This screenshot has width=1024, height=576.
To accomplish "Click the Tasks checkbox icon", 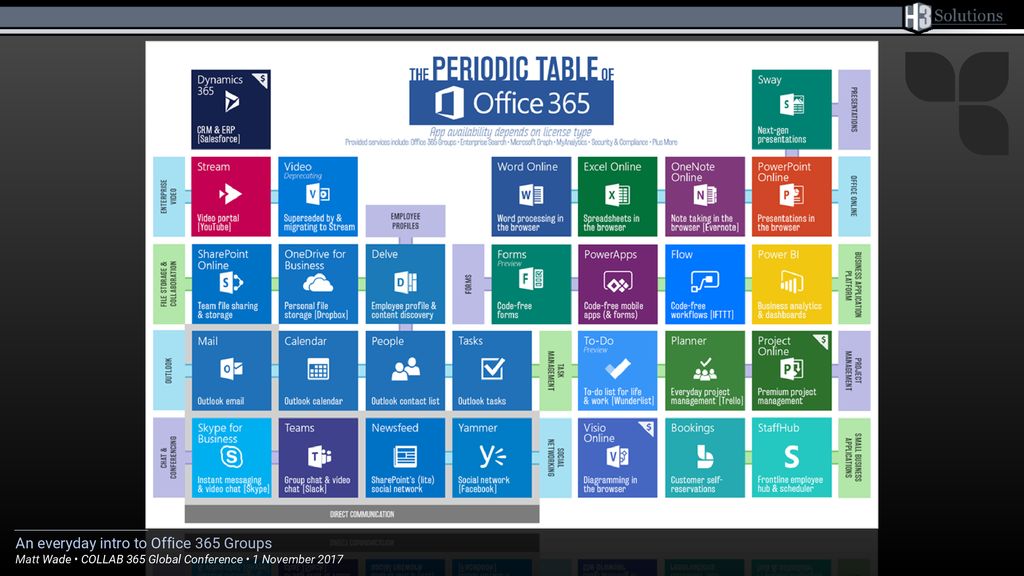I will pyautogui.click(x=492, y=369).
